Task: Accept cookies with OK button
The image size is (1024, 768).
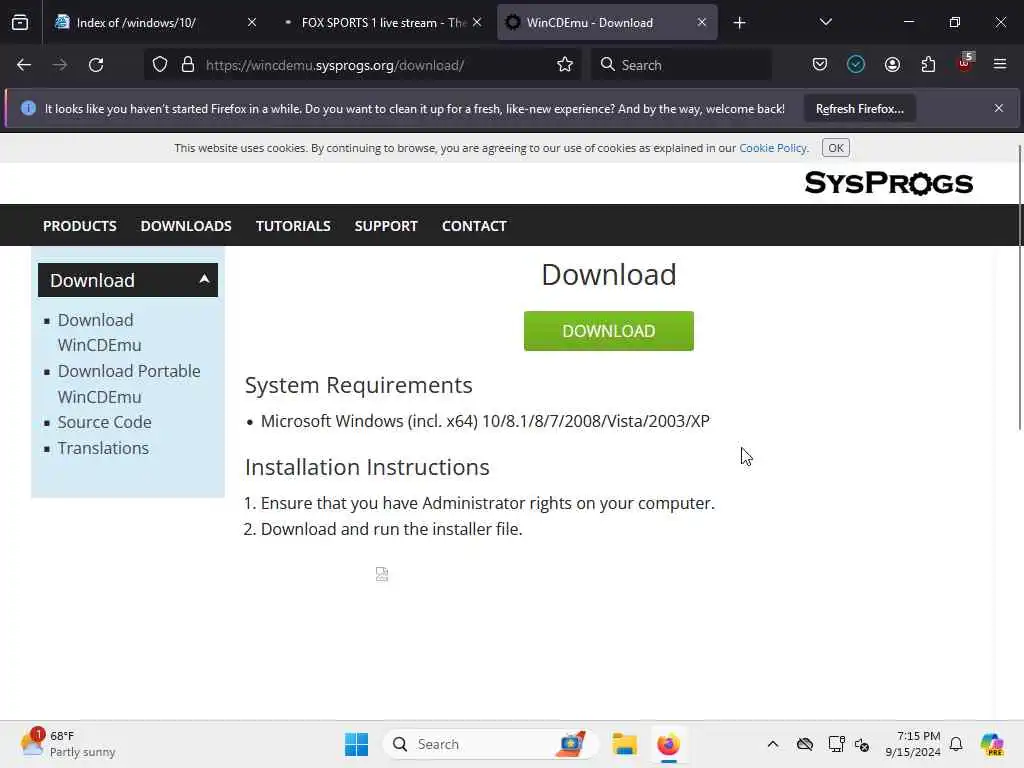Action: (836, 148)
